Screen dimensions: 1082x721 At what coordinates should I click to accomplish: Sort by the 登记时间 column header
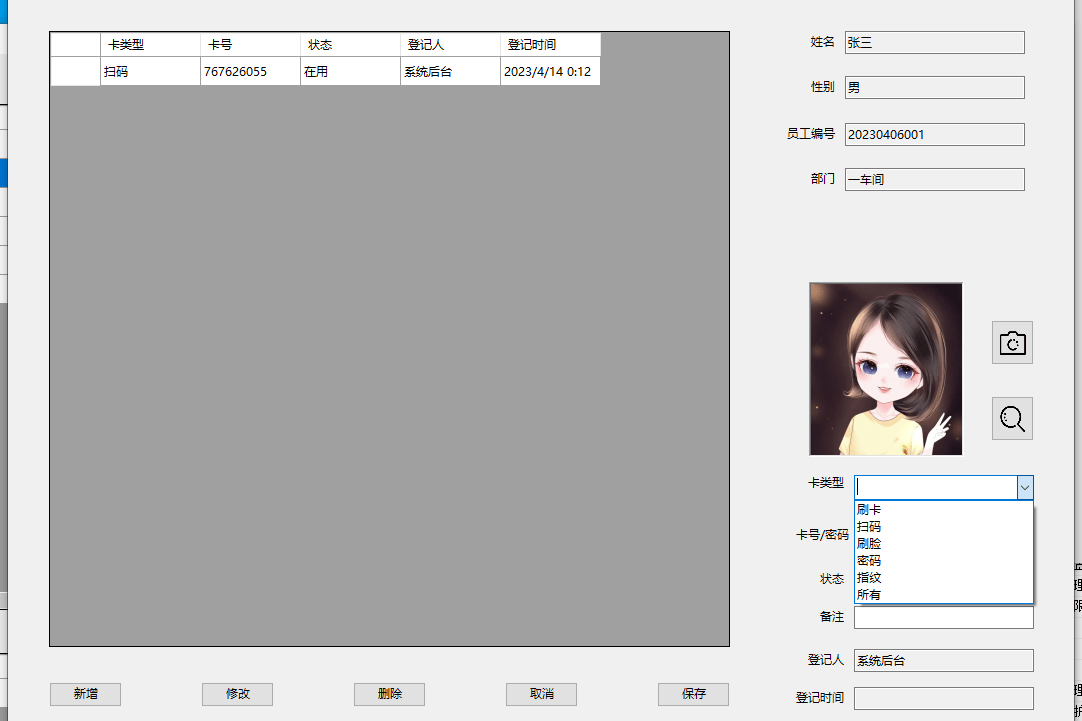point(550,45)
